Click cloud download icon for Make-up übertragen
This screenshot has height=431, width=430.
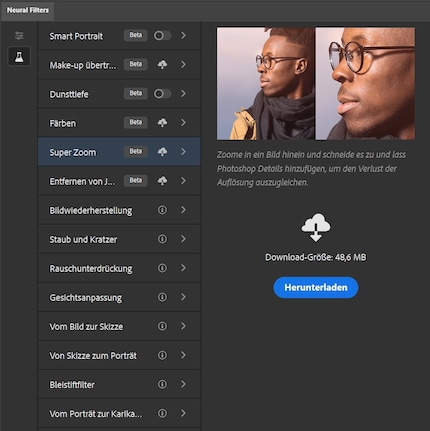pyautogui.click(x=162, y=64)
